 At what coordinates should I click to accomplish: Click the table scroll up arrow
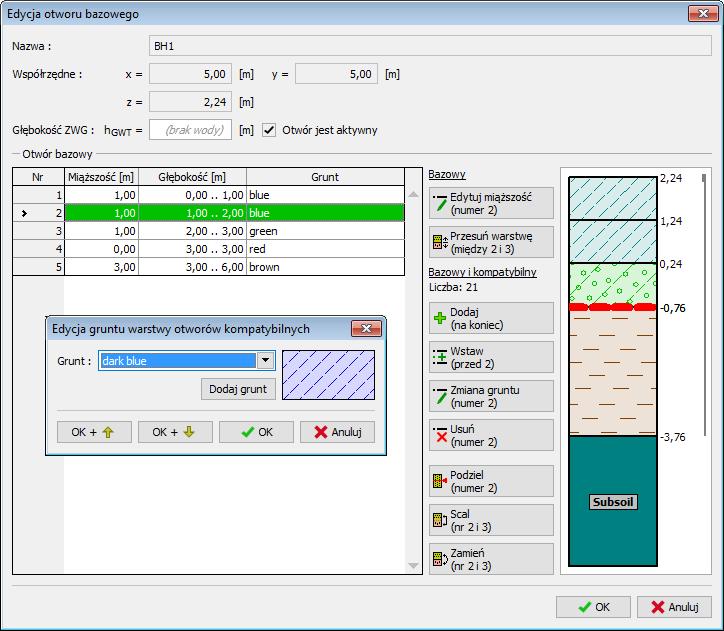(x=414, y=195)
